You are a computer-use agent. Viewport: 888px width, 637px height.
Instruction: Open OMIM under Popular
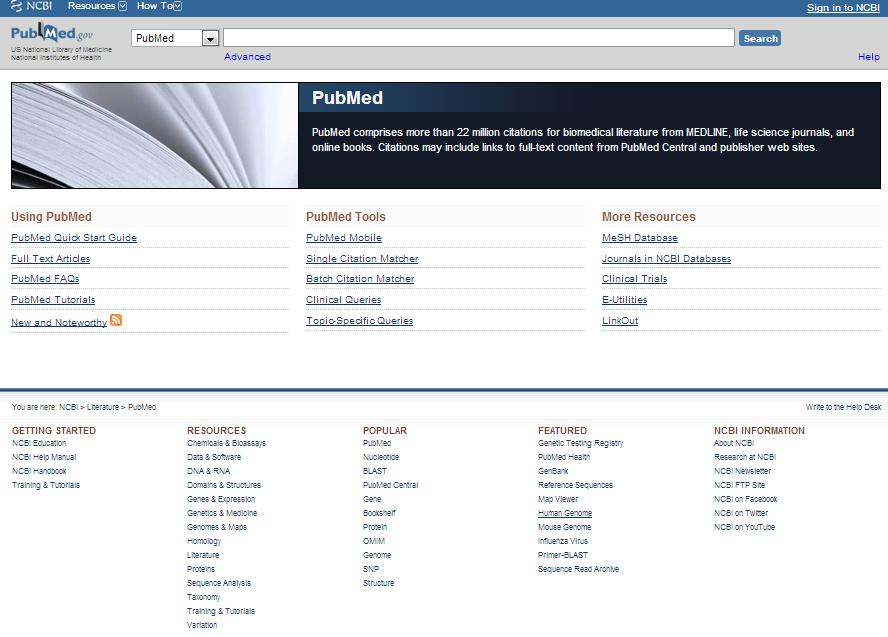373,541
